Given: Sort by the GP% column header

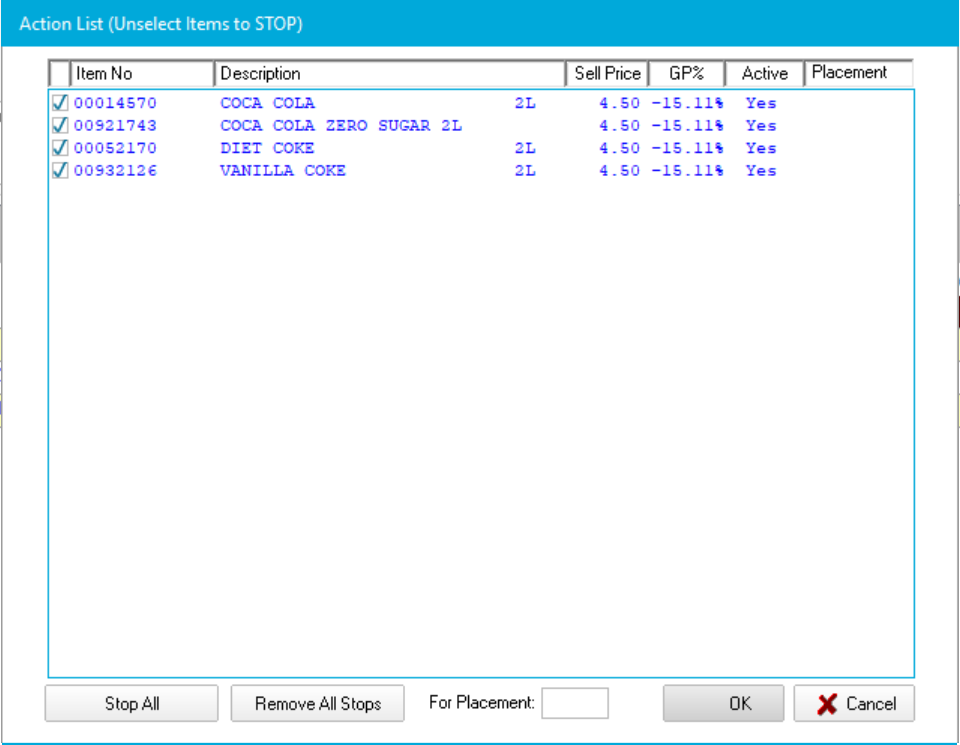Looking at the screenshot, I should click(x=686, y=73).
